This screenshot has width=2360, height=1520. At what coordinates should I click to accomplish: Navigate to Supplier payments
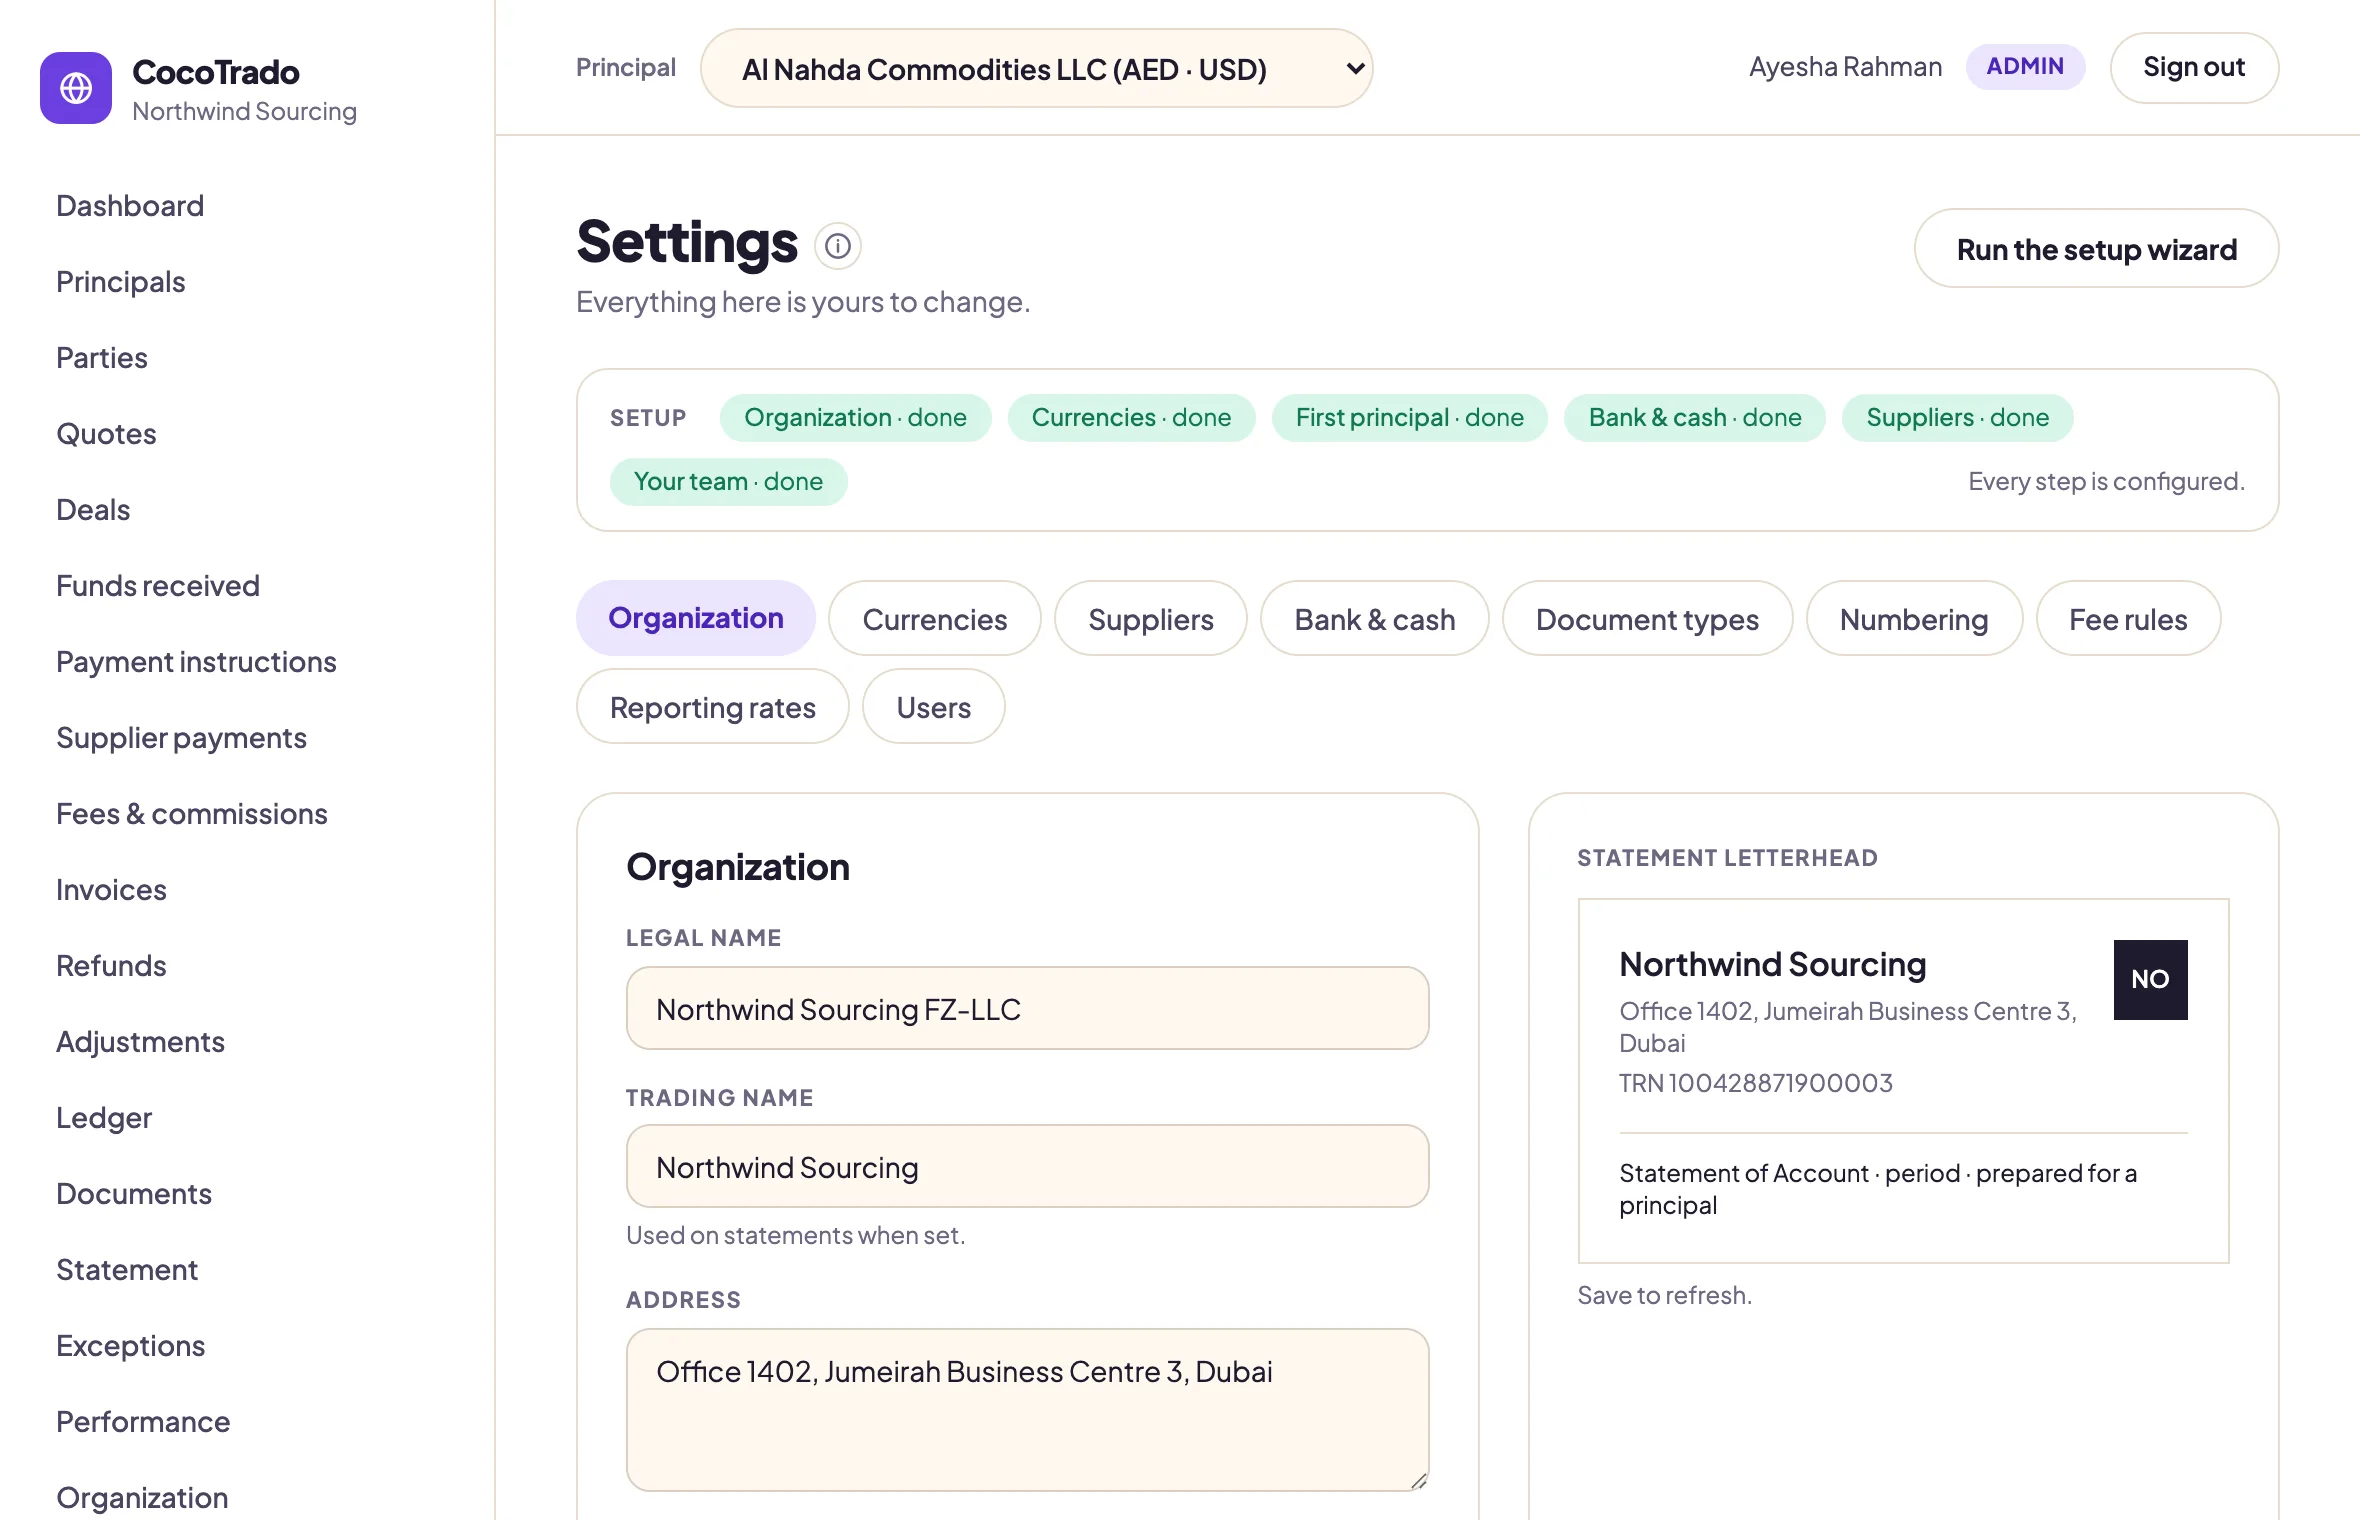coord(181,737)
